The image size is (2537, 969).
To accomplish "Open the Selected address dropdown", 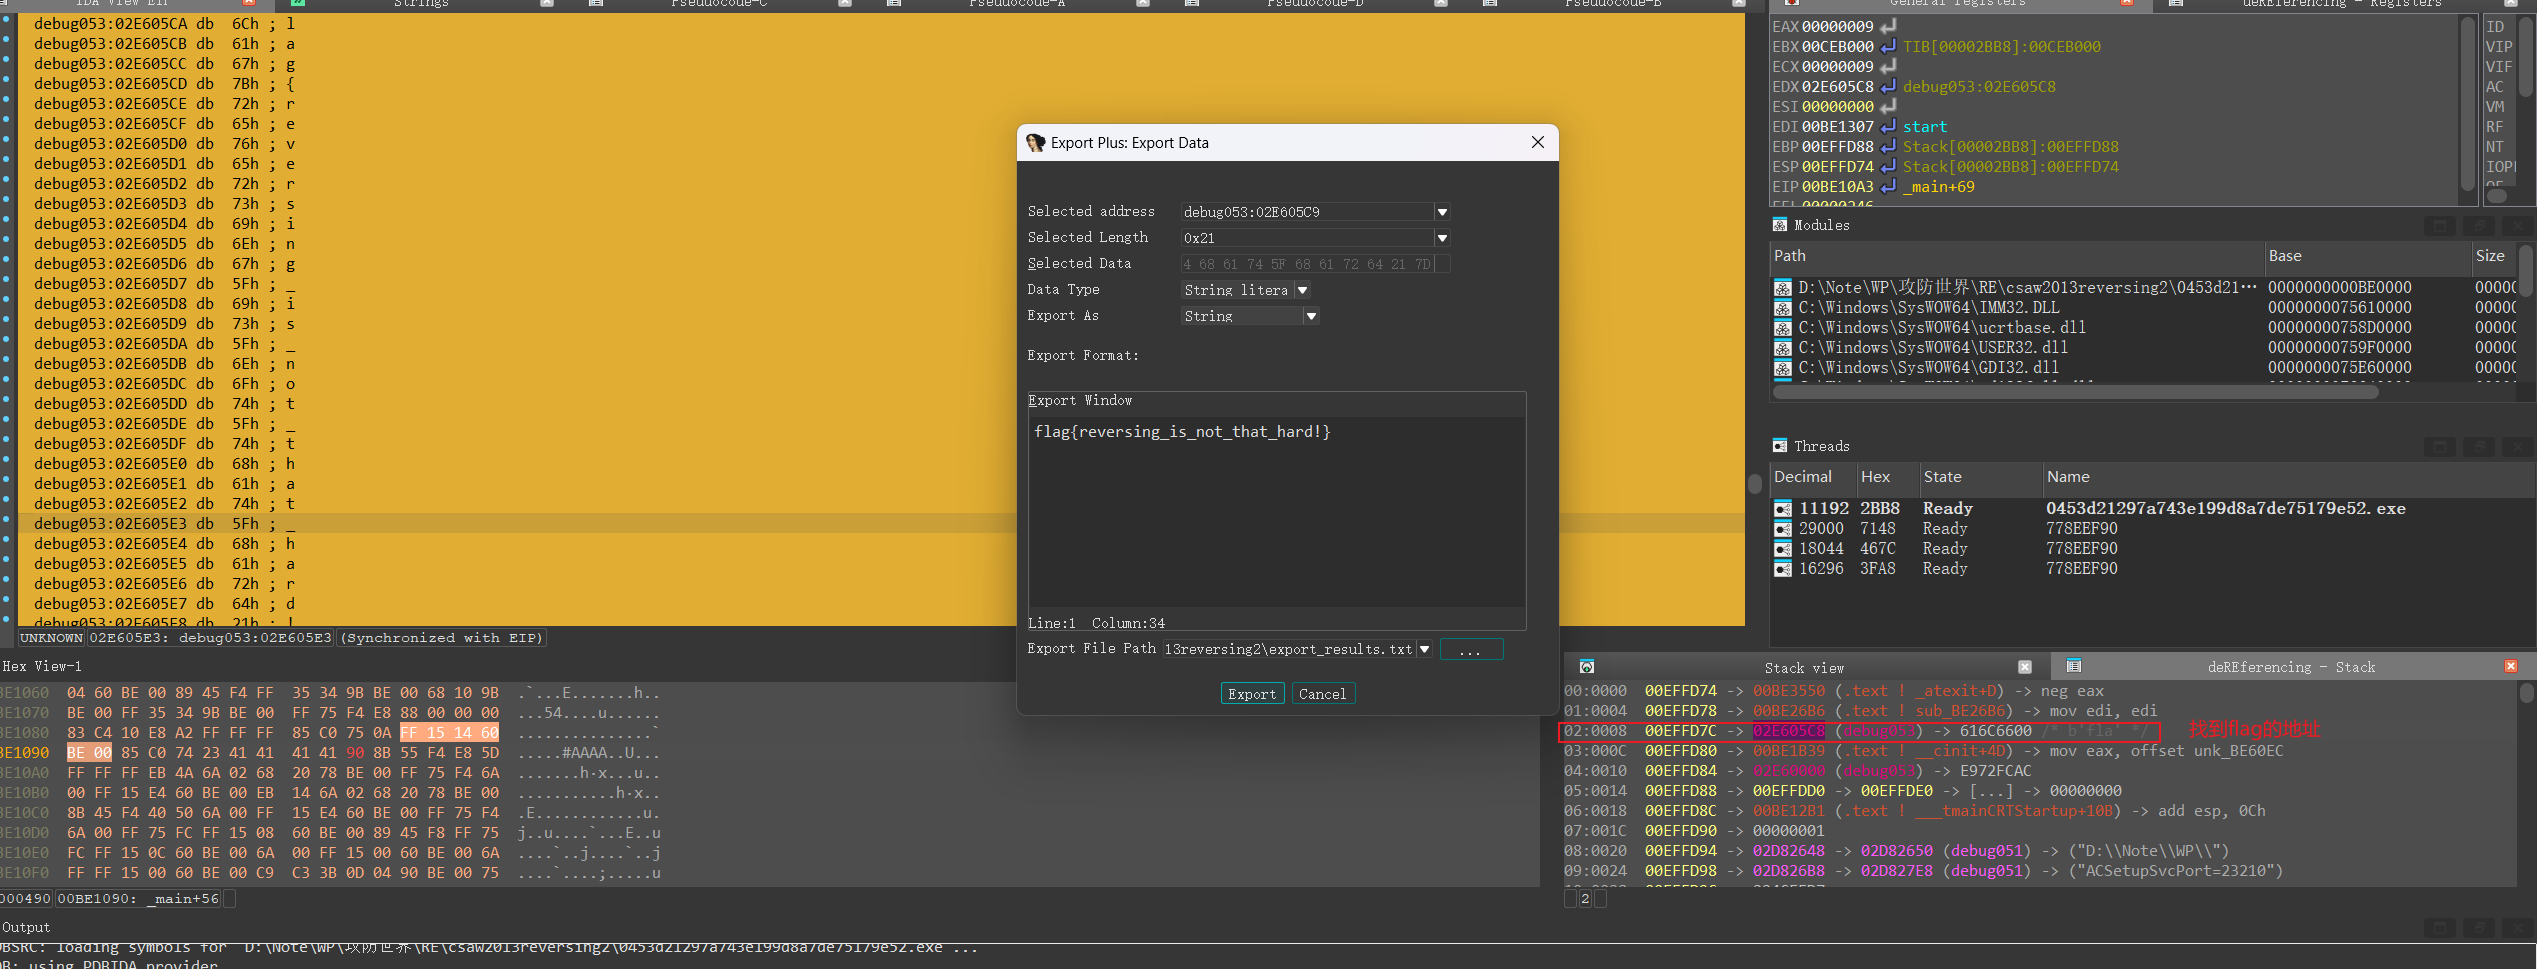I will click(1442, 212).
